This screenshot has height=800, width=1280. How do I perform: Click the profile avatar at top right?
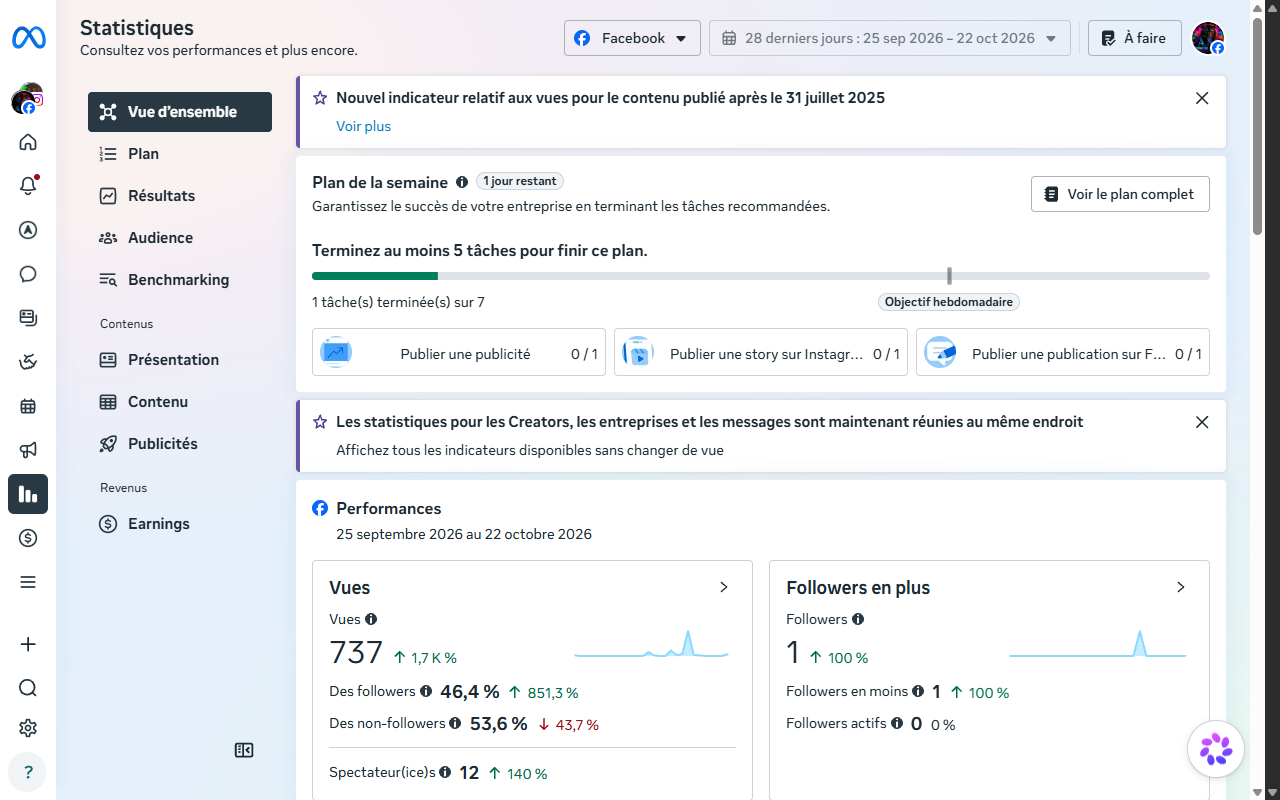point(1208,38)
